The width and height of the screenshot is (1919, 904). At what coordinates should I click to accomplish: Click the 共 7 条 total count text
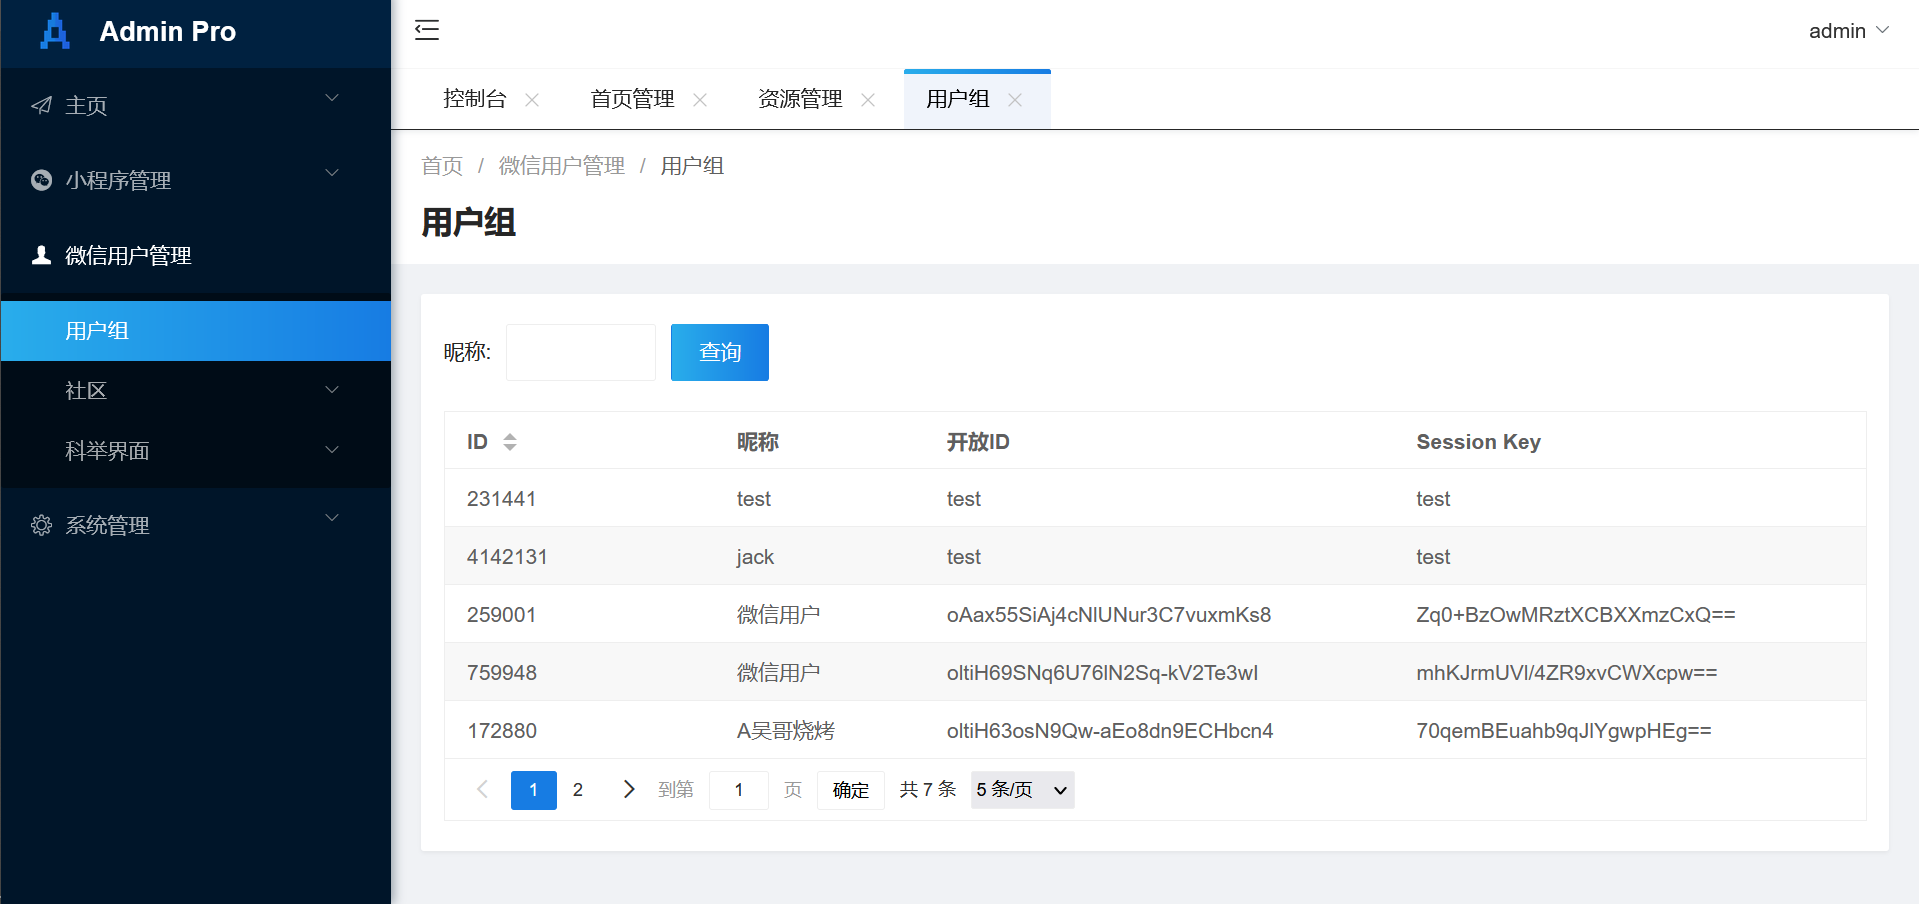click(x=928, y=789)
